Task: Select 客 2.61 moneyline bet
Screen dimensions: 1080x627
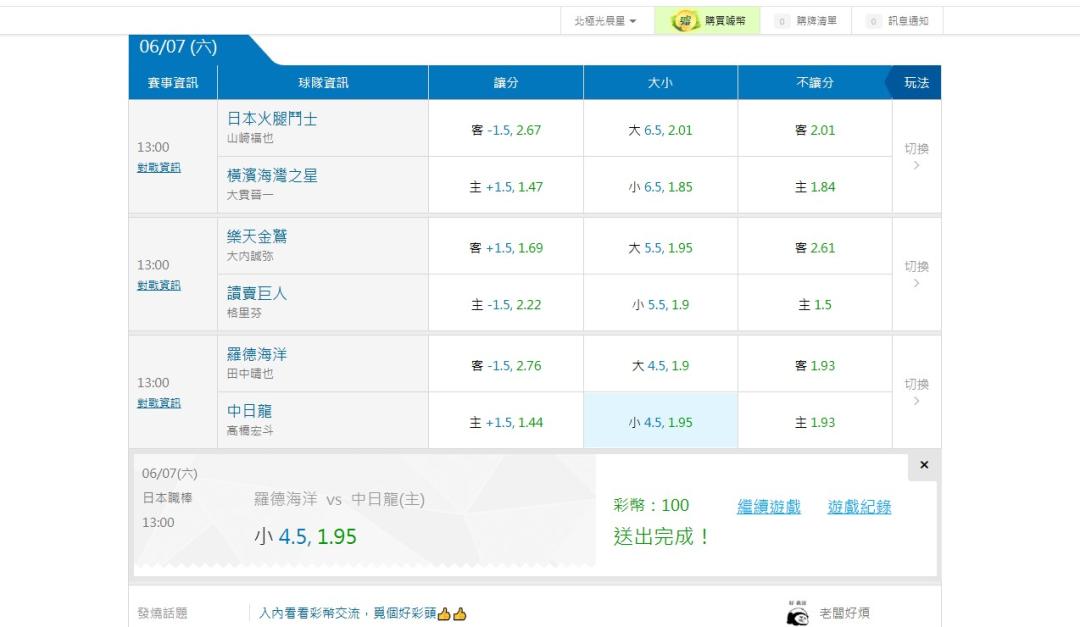Action: coord(815,247)
